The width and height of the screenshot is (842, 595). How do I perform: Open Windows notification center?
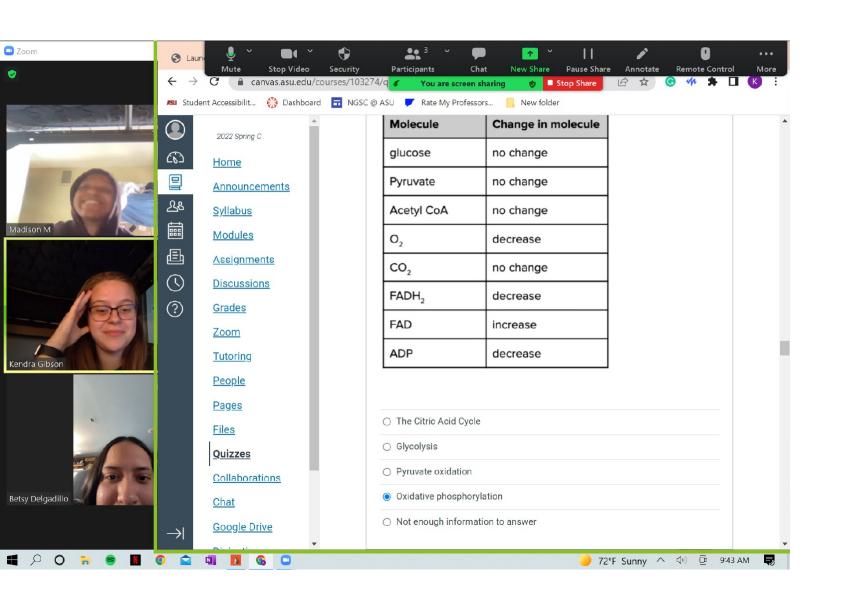pos(769,560)
